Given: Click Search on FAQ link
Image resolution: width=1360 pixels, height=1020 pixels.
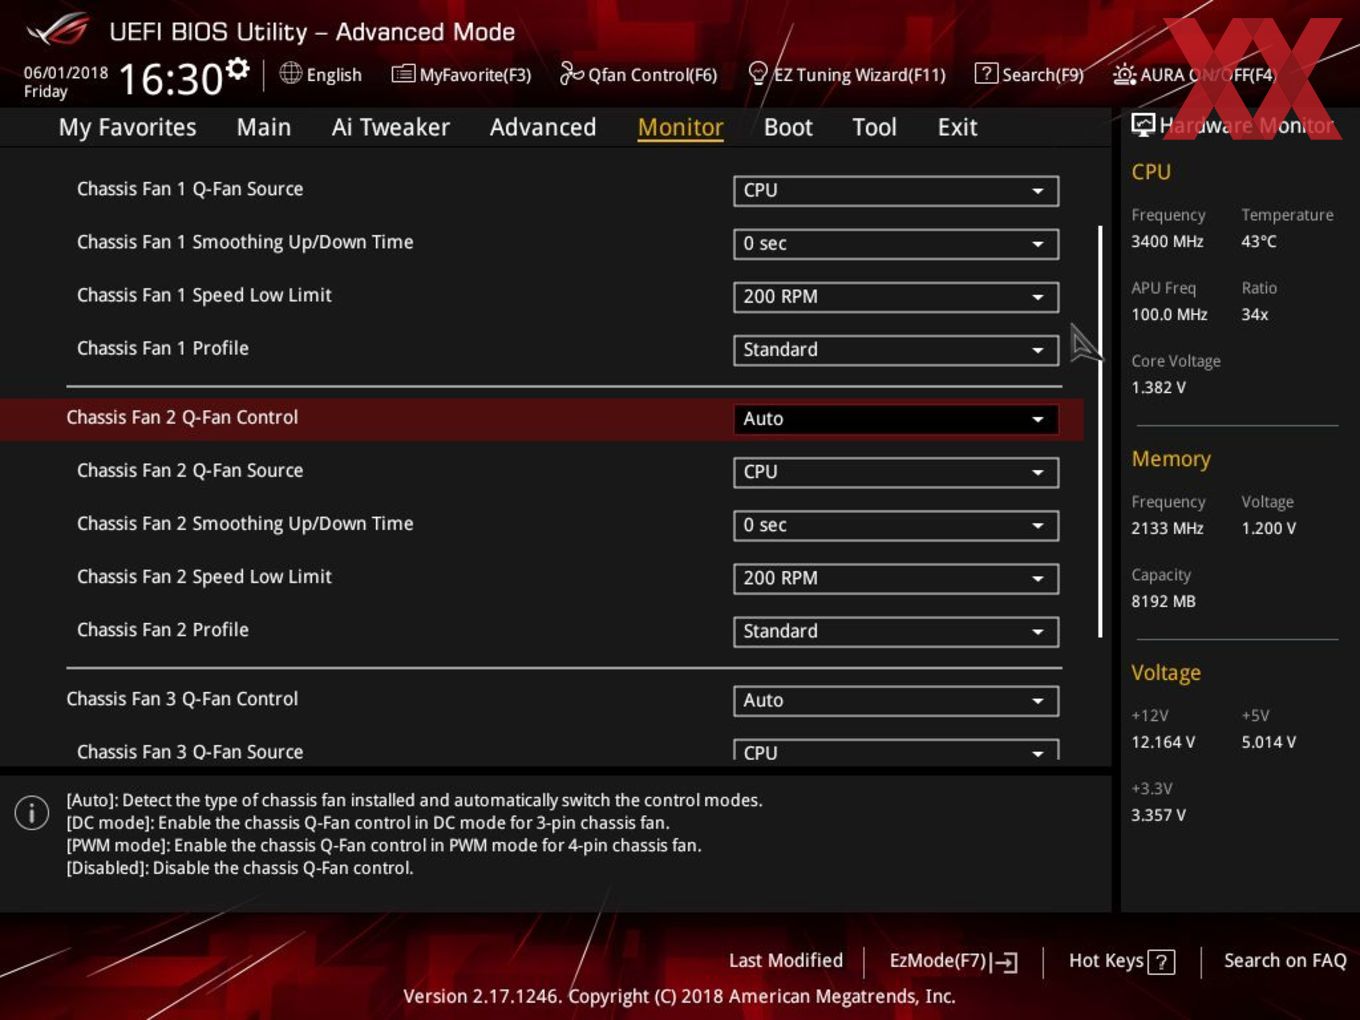Looking at the screenshot, I should click(x=1285, y=960).
